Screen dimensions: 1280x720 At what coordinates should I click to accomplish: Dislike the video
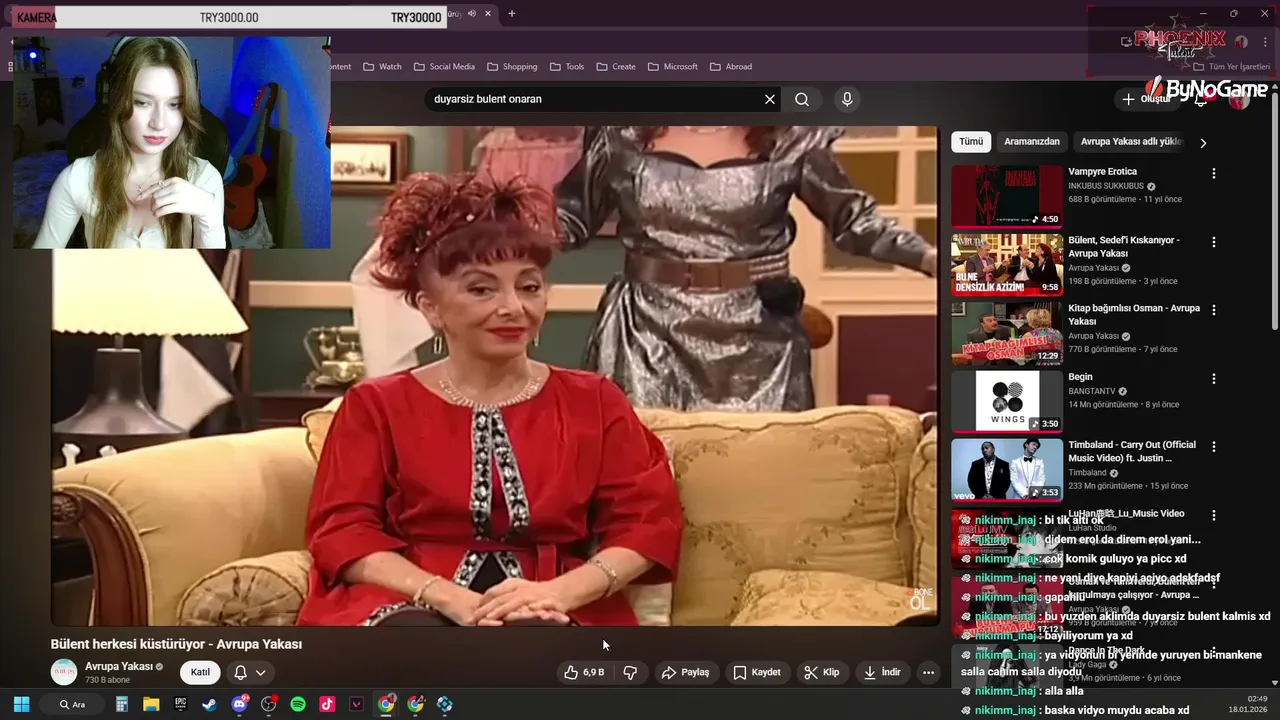tap(630, 672)
